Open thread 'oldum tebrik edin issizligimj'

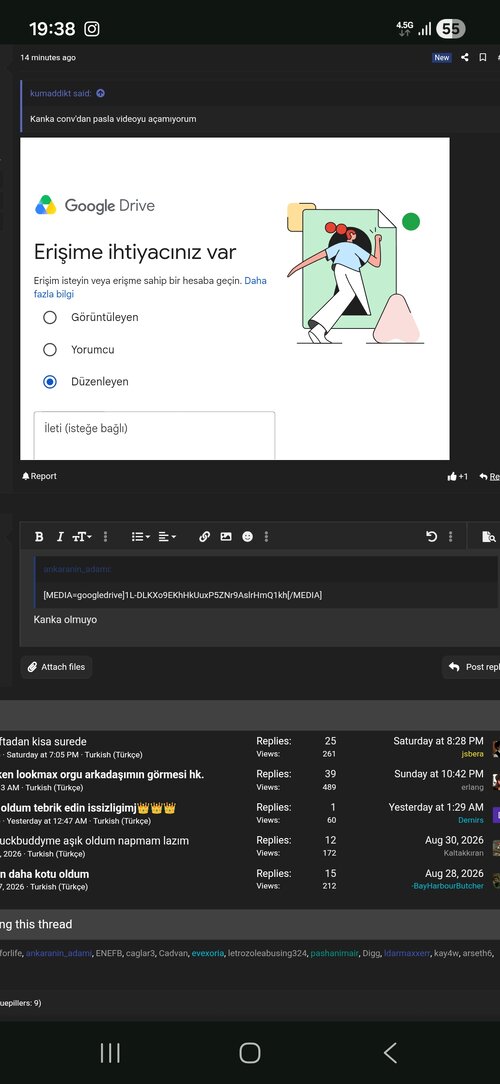click(88, 807)
